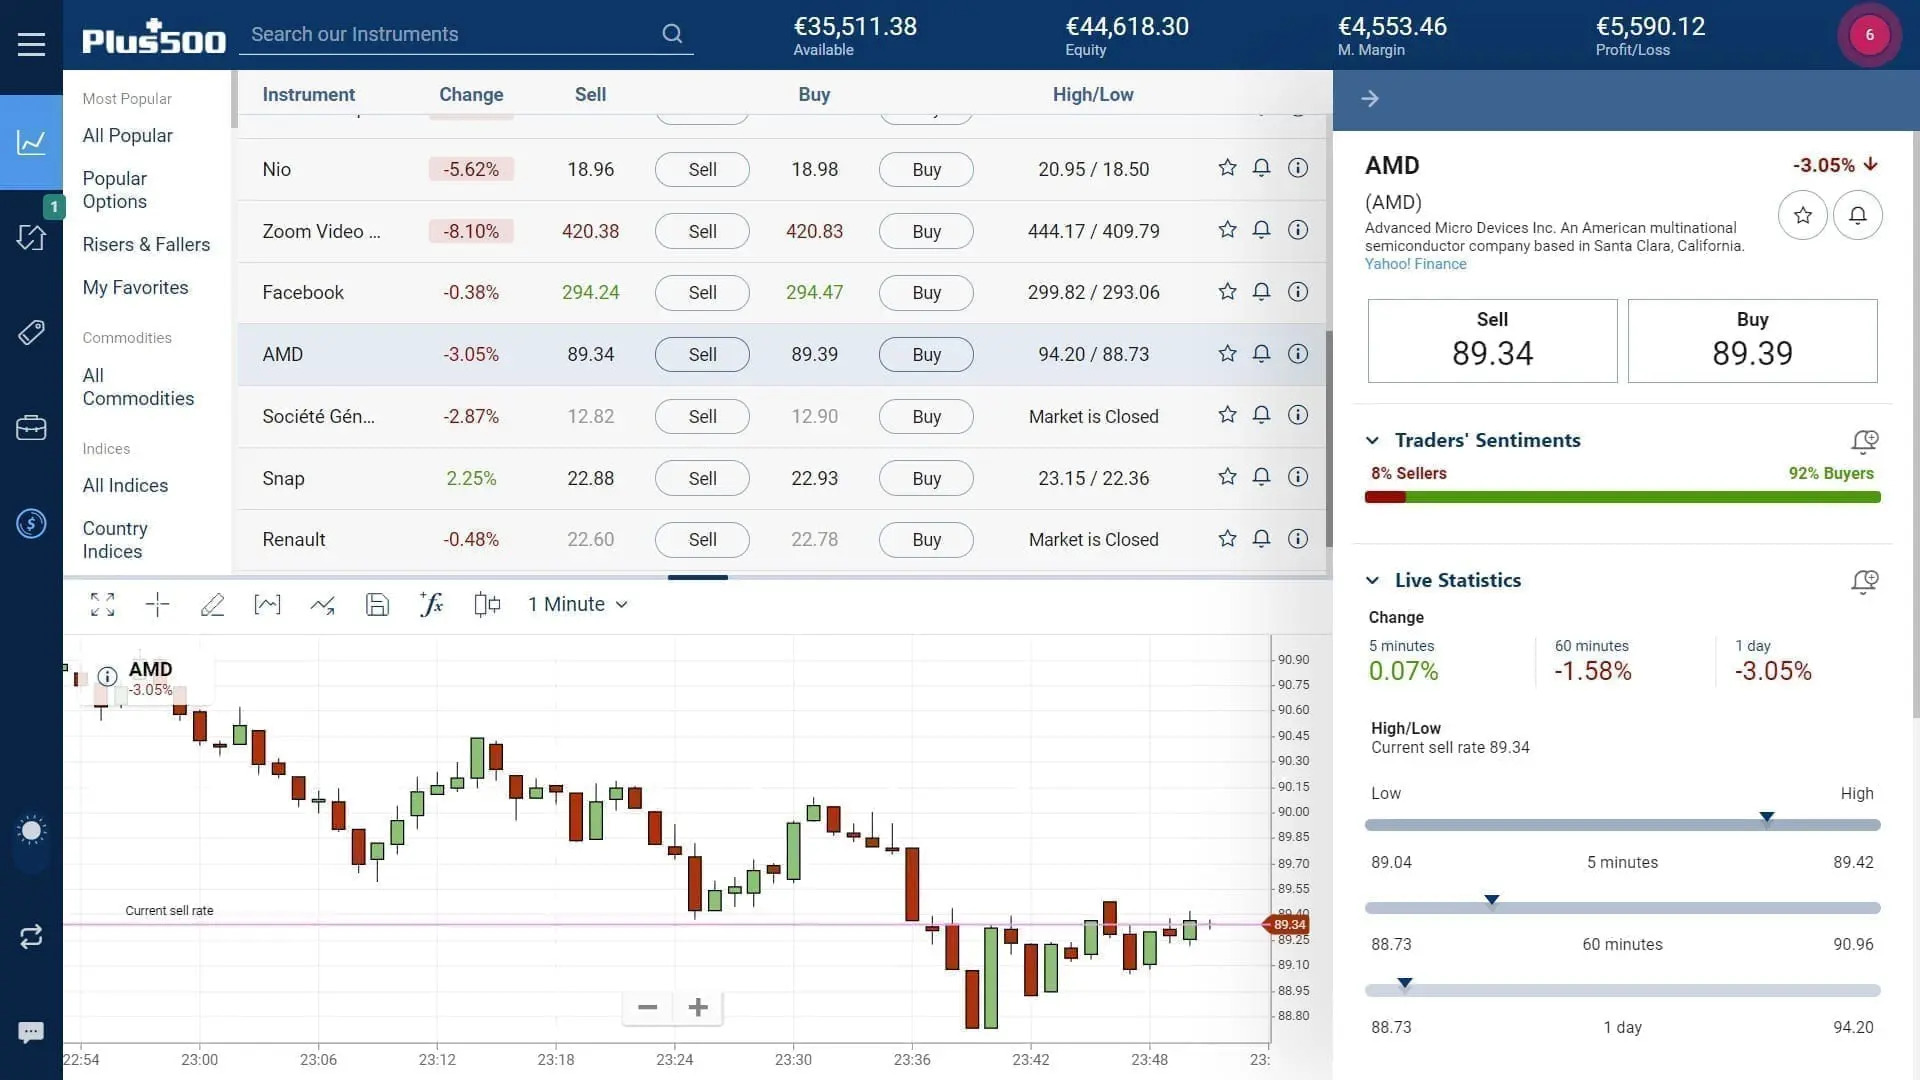
Task: Click the Buy button for Nio
Action: click(x=925, y=169)
